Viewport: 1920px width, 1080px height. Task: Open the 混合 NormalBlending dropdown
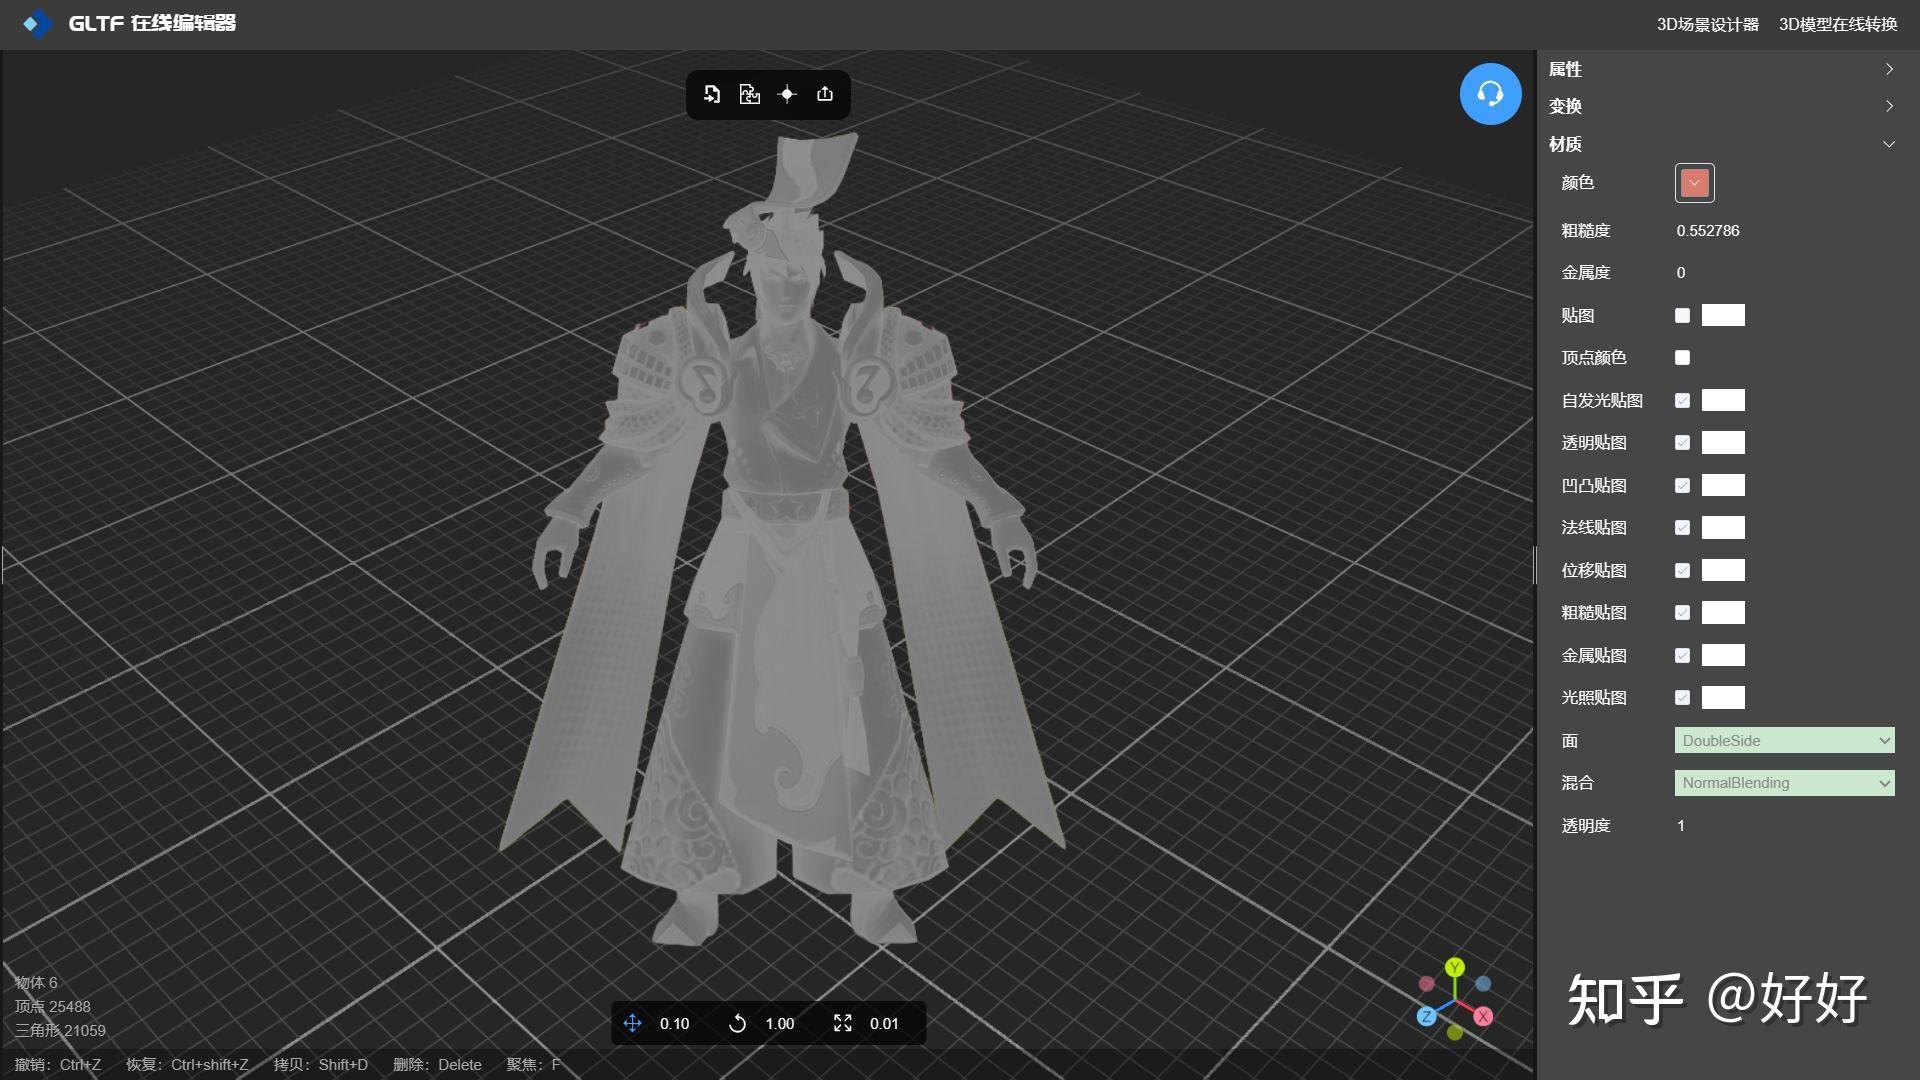(1785, 783)
